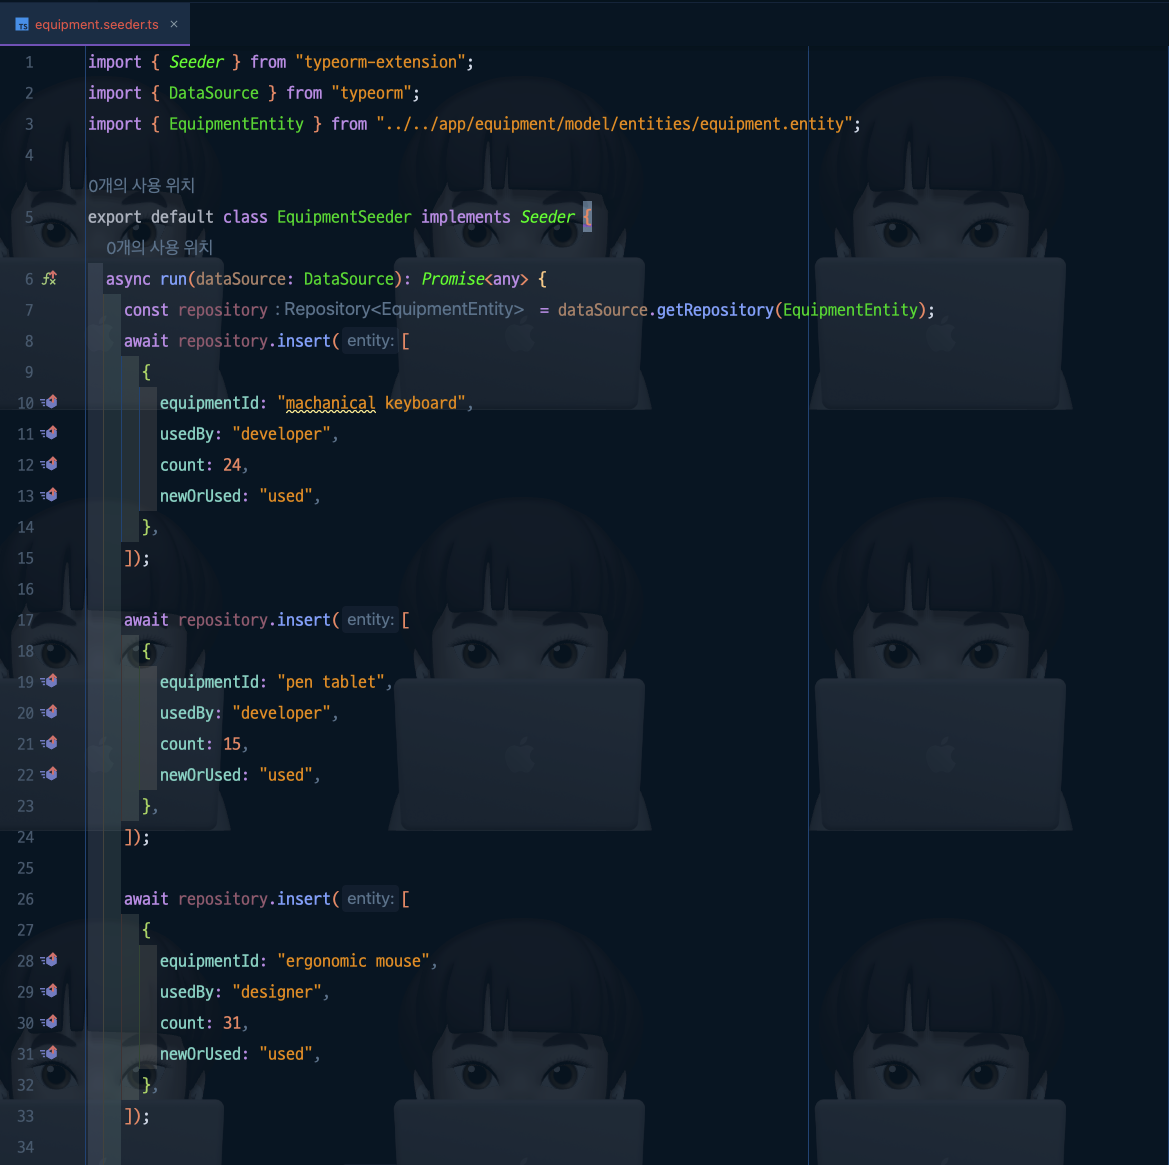Click the Seeder identifier in line 1 import
Image resolution: width=1169 pixels, height=1165 pixels.
196,62
